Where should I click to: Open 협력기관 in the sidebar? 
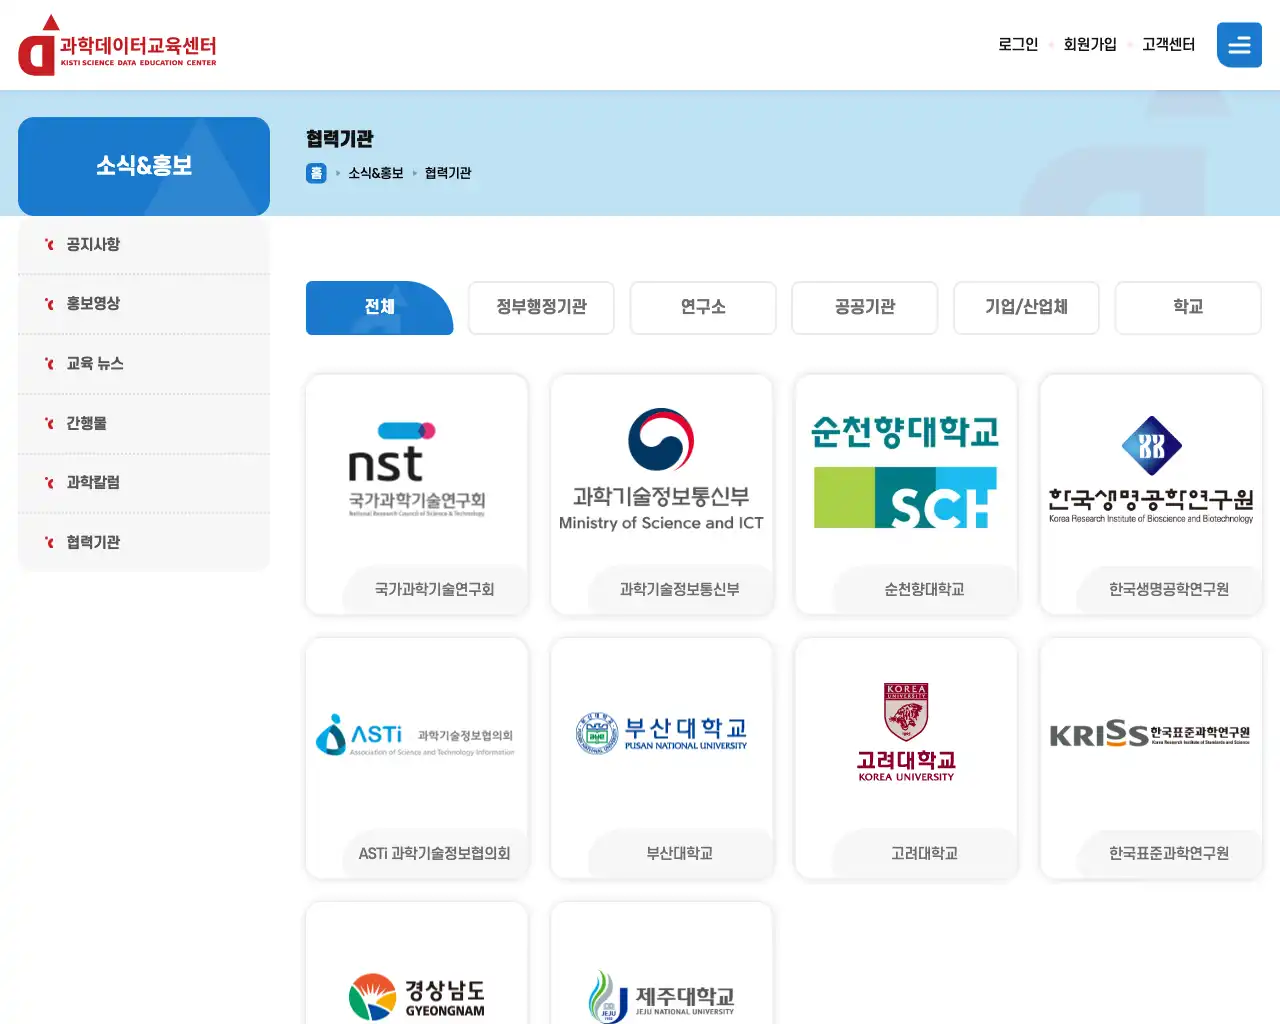[144, 542]
